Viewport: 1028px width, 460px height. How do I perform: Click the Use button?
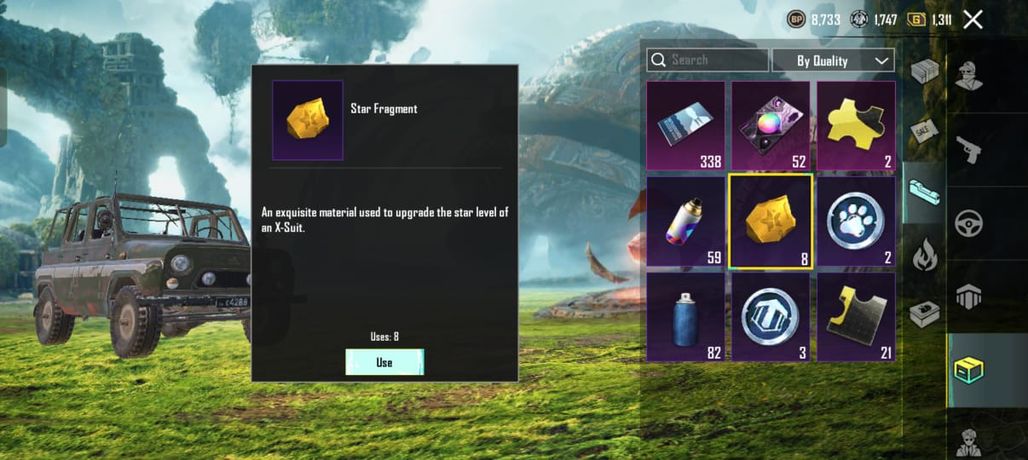(x=385, y=362)
